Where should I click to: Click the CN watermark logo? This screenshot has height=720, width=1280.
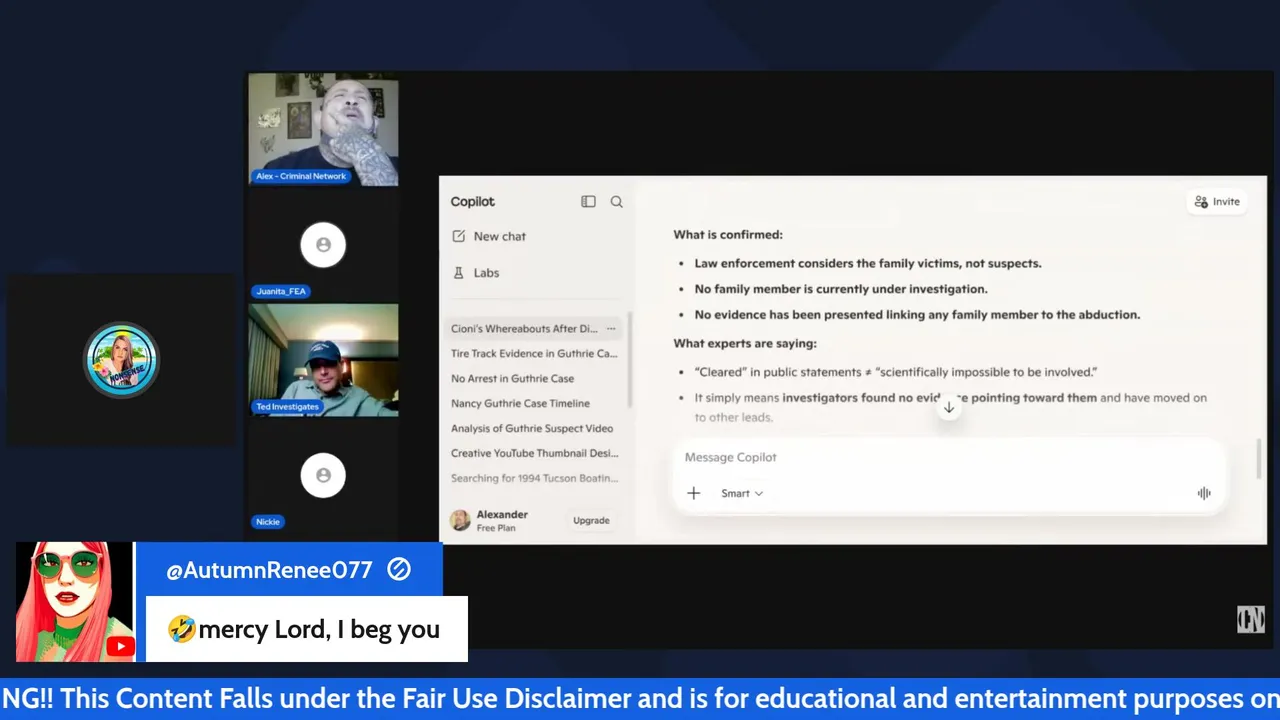pyautogui.click(x=1251, y=620)
